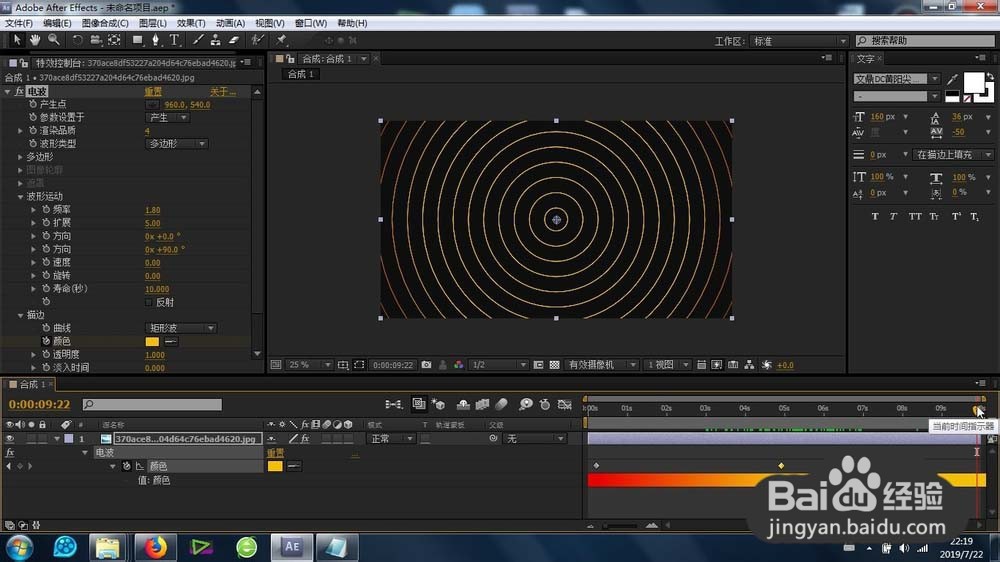
Task: Click the motion blur enable icon in timeline
Action: tap(501, 404)
